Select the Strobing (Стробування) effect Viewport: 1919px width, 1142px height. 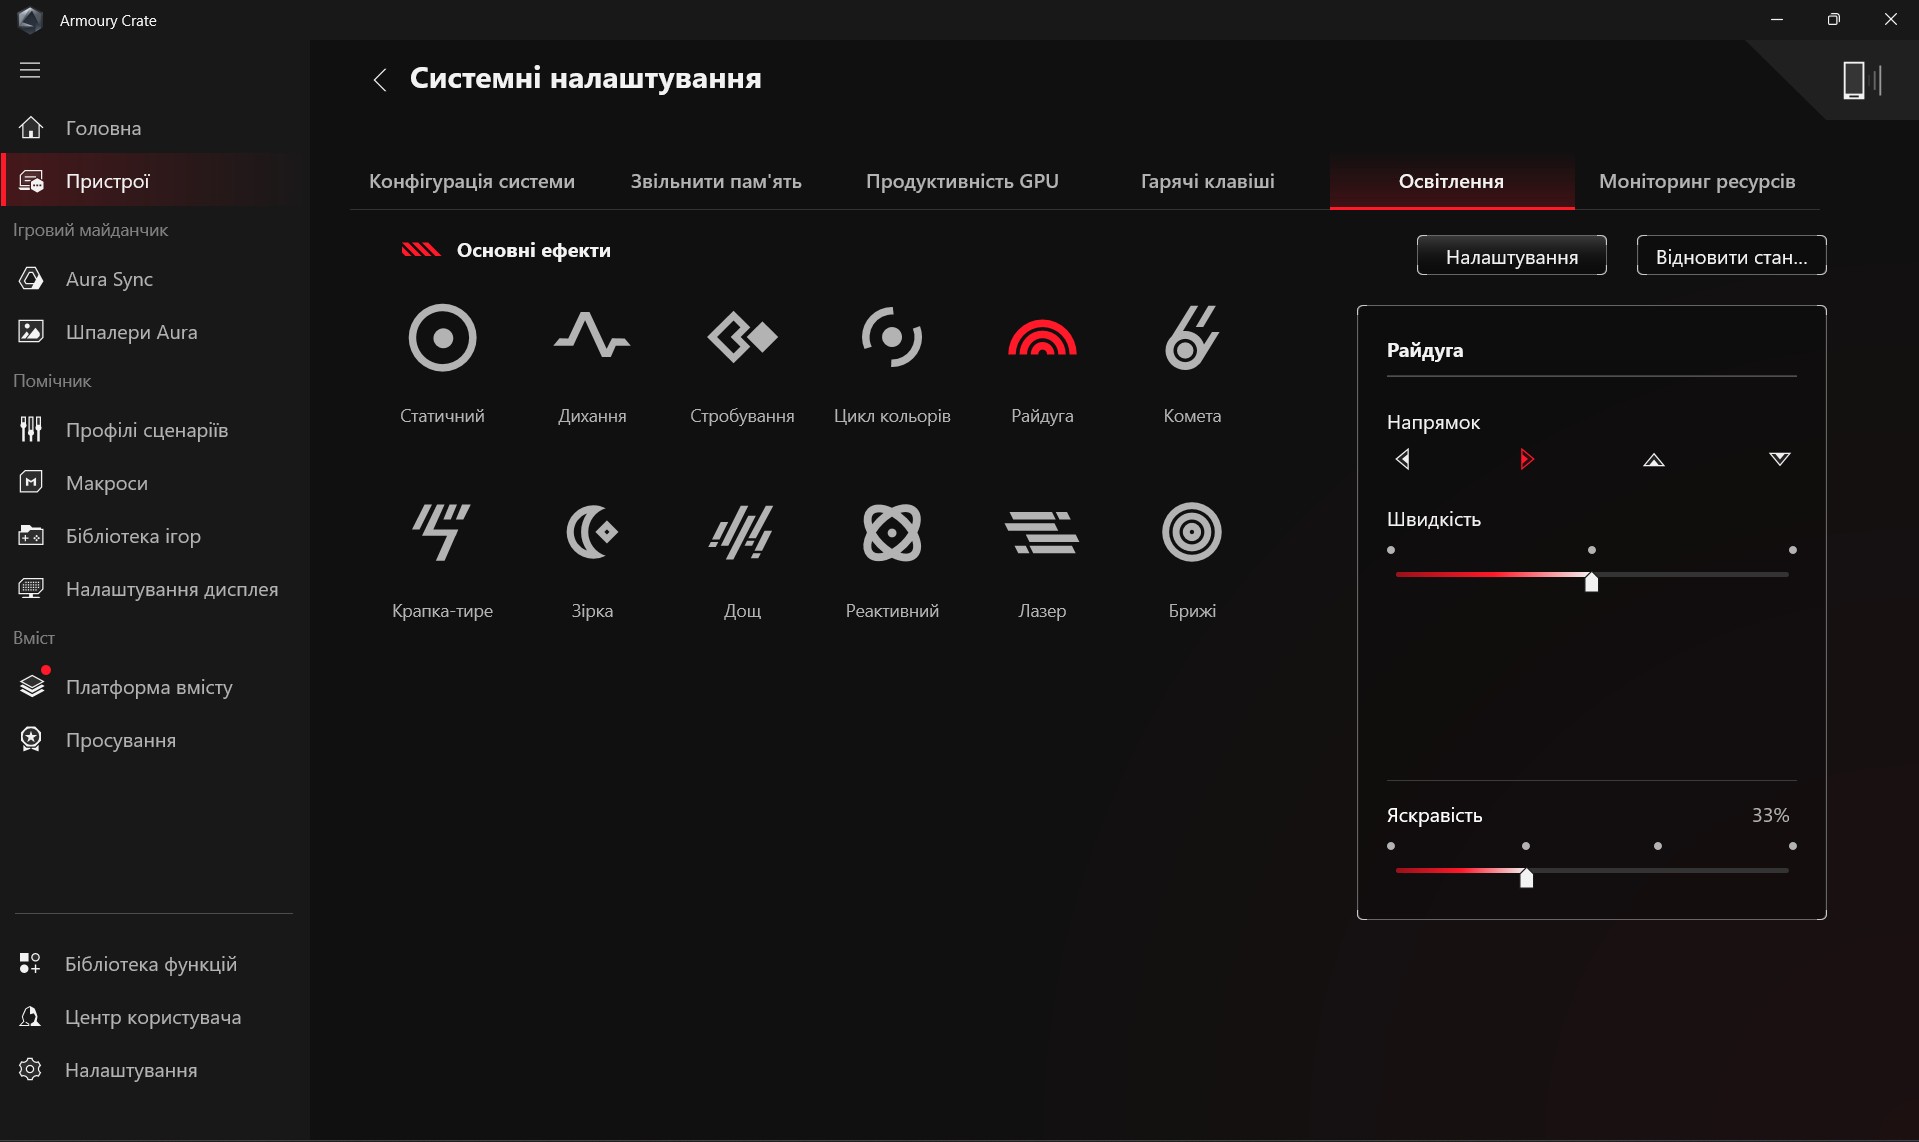coord(742,338)
